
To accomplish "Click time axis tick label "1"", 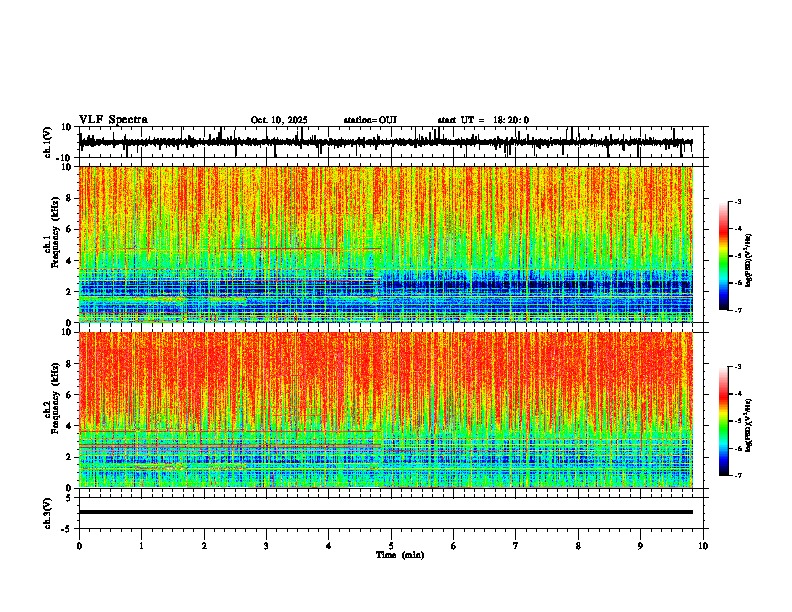I will click(x=141, y=546).
